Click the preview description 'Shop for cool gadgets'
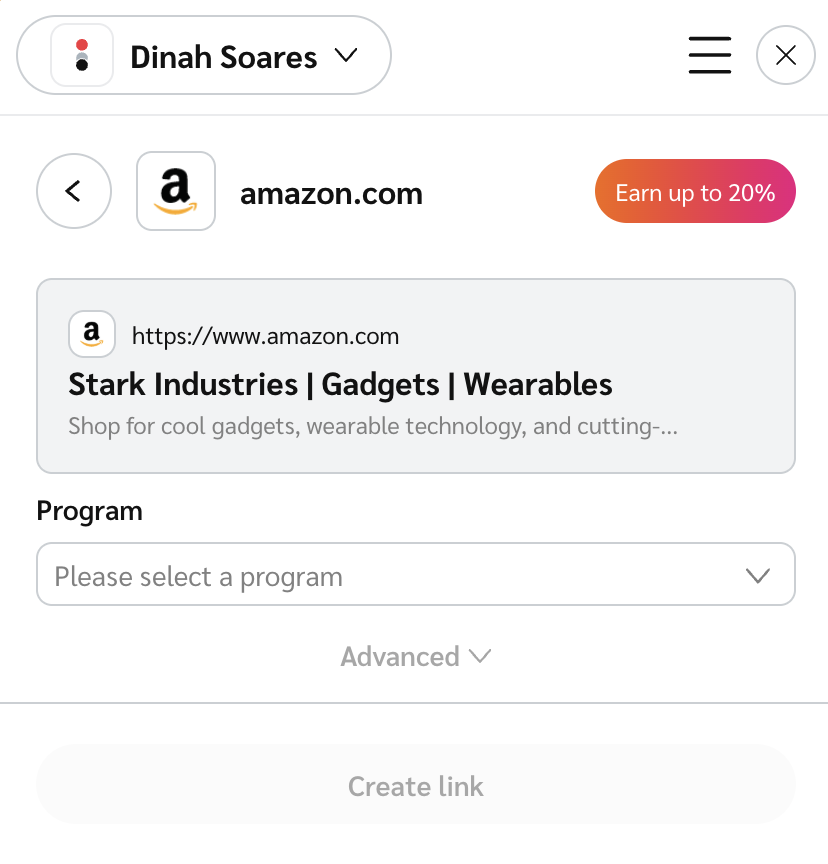 373,427
